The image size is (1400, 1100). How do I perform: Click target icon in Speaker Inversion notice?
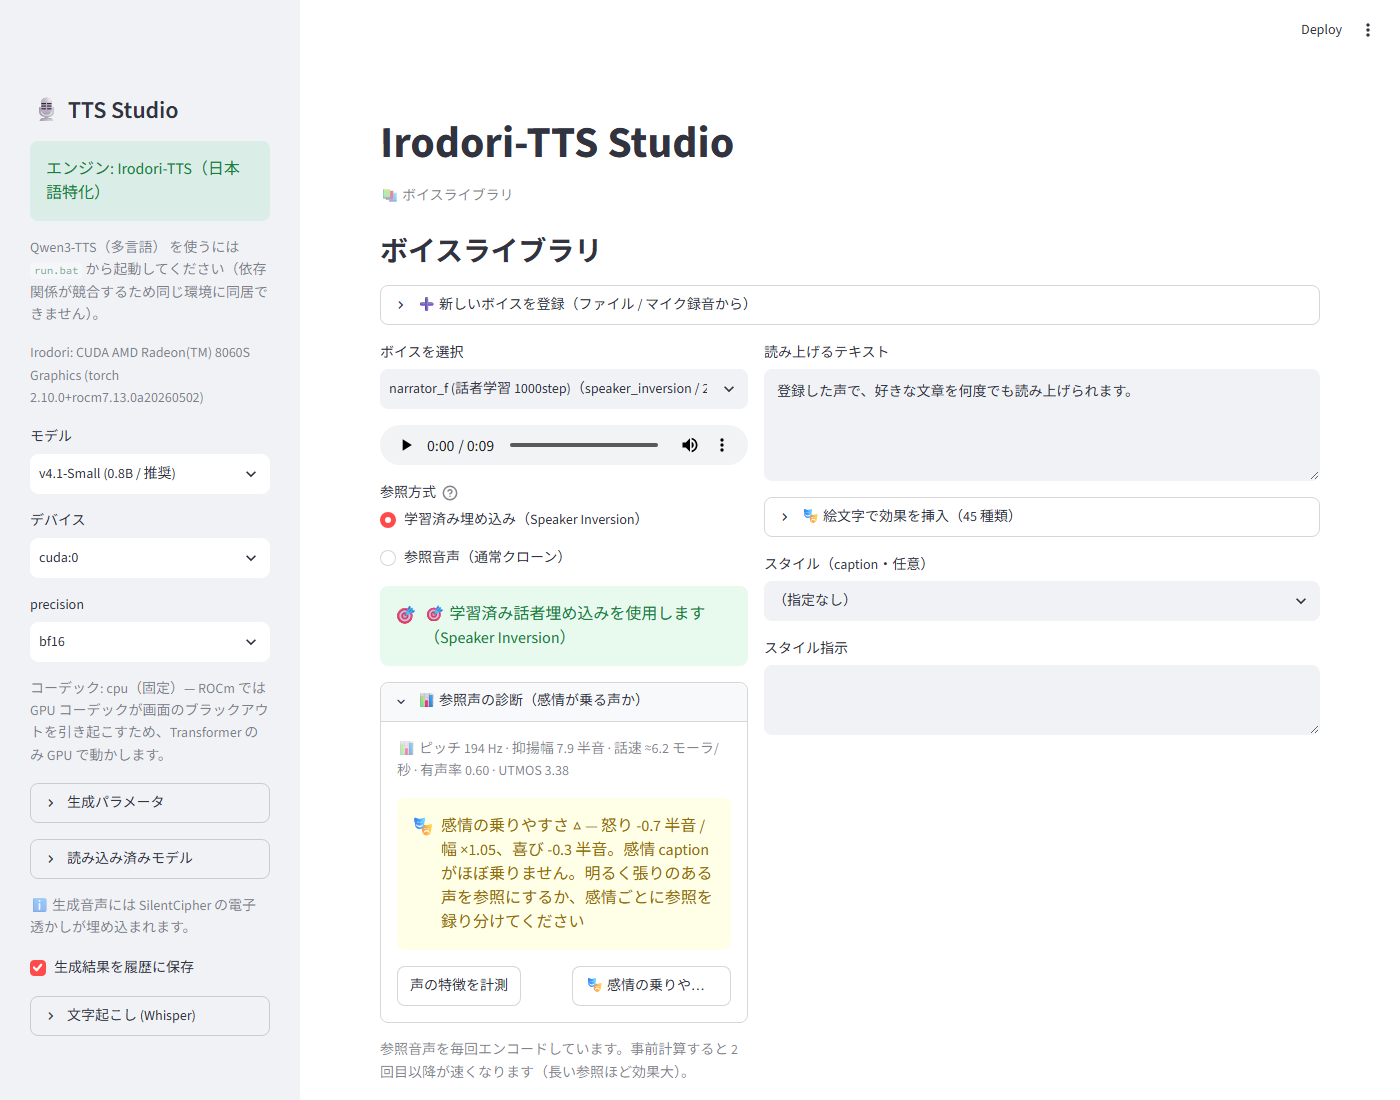pos(405,615)
